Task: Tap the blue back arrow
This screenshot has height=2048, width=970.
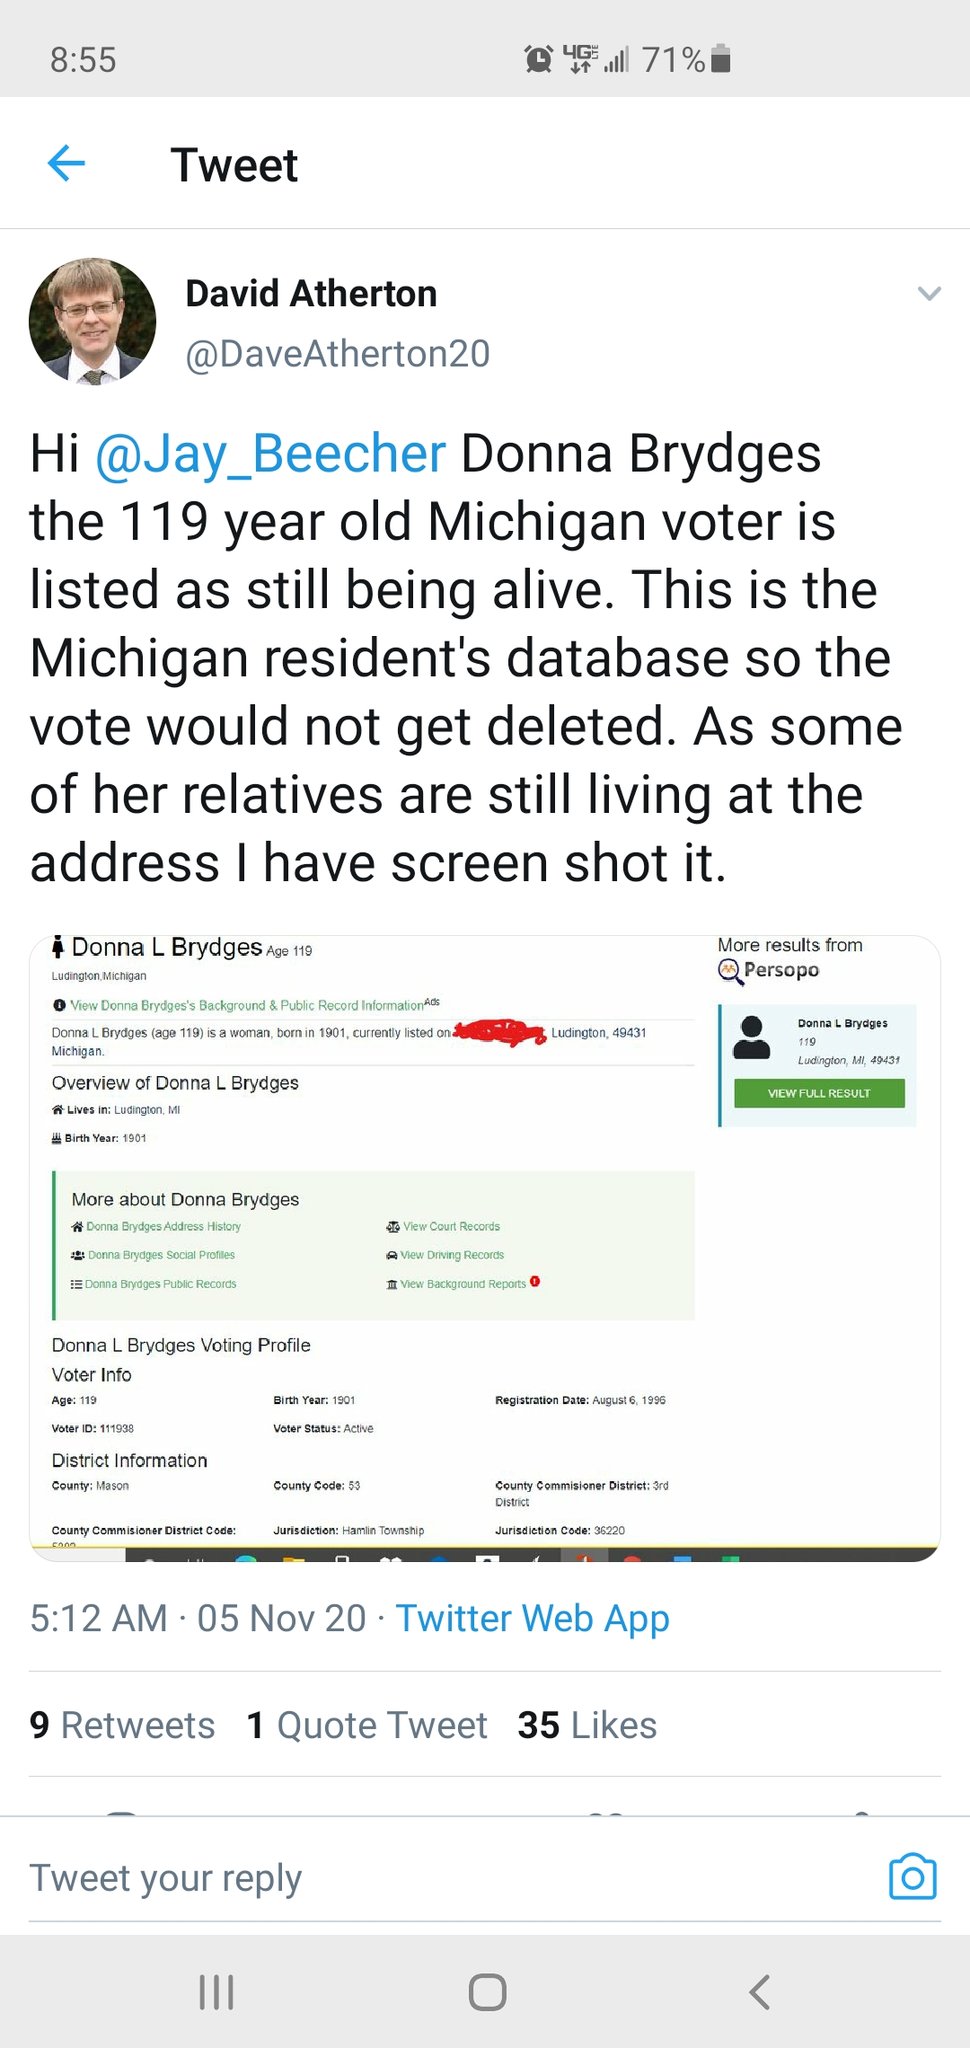Action: [x=66, y=163]
